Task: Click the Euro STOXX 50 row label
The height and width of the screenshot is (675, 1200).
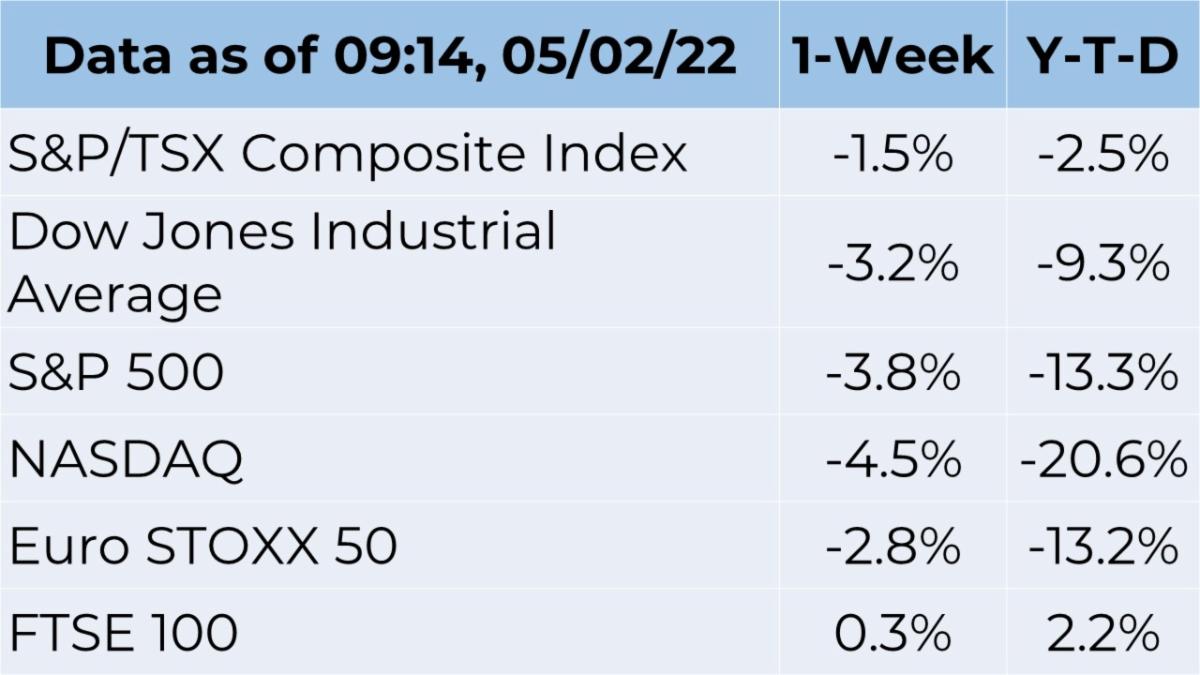Action: [x=203, y=547]
